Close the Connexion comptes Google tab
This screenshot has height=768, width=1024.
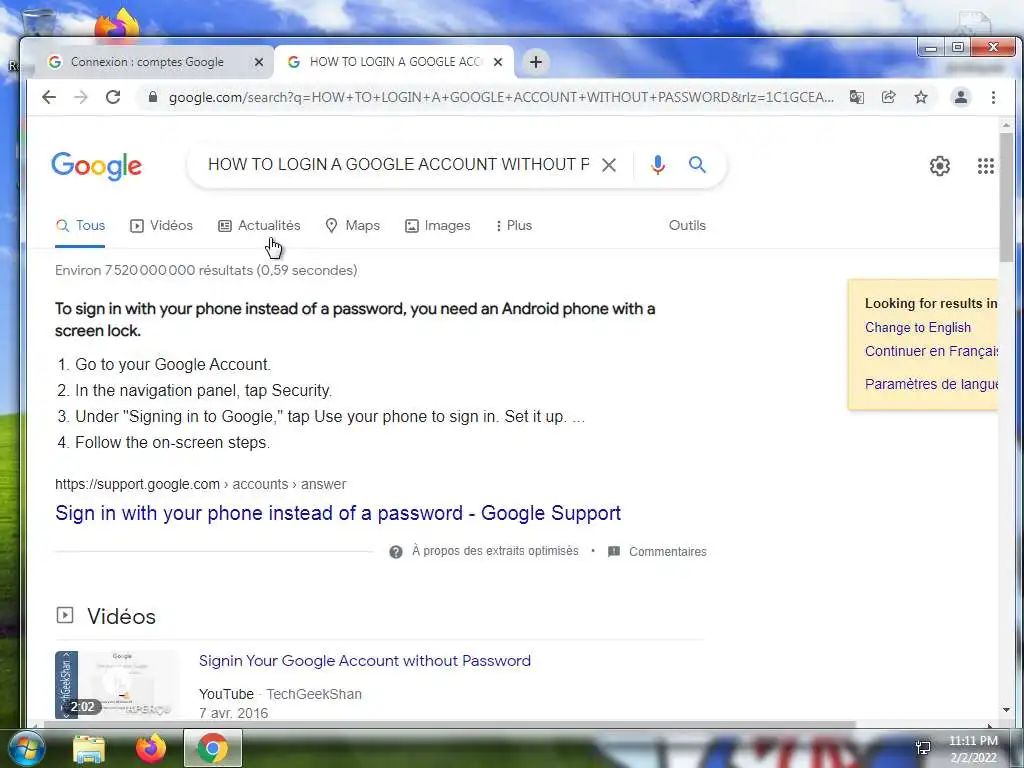point(259,62)
